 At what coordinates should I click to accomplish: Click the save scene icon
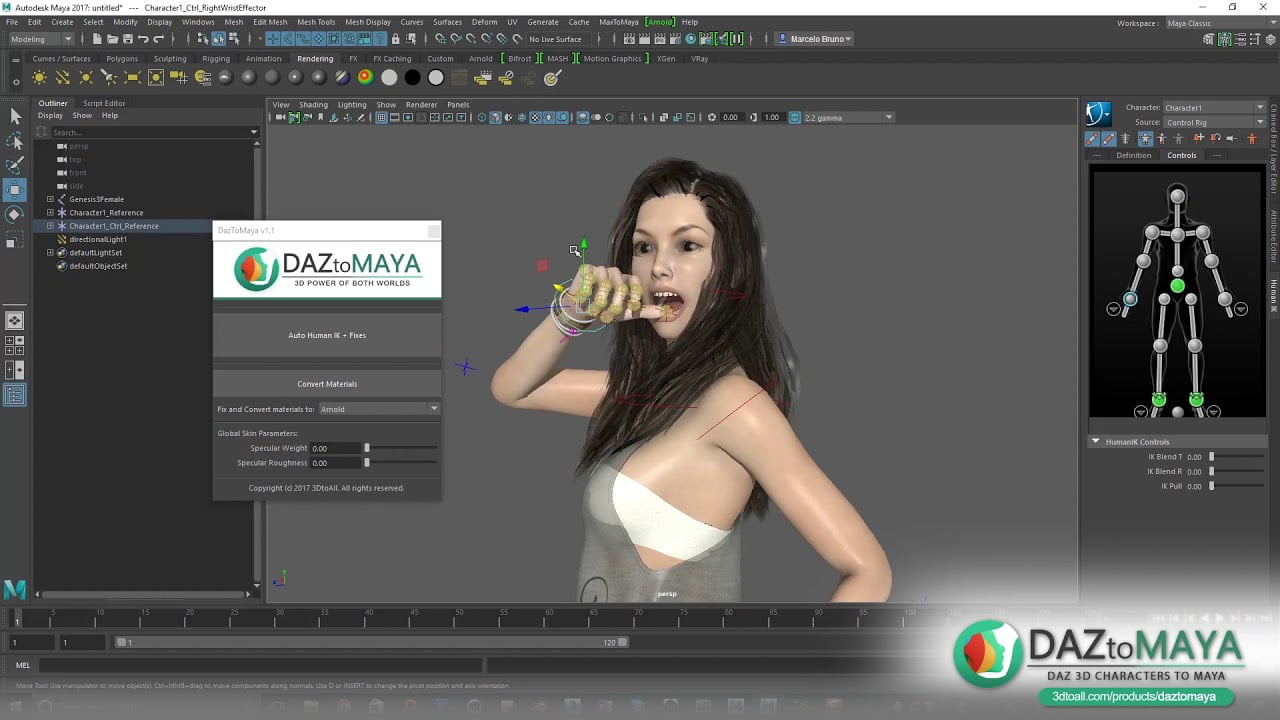[x=127, y=39]
